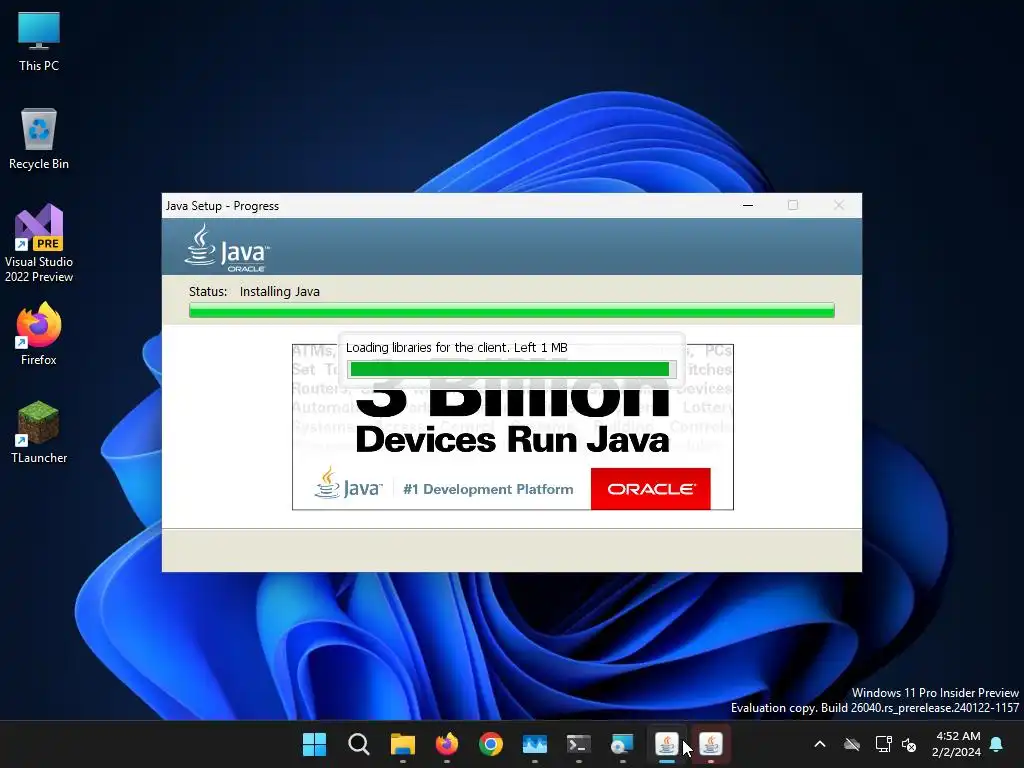Select the TLauncher desktop shortcut
This screenshot has width=1024, height=768.
pyautogui.click(x=39, y=432)
